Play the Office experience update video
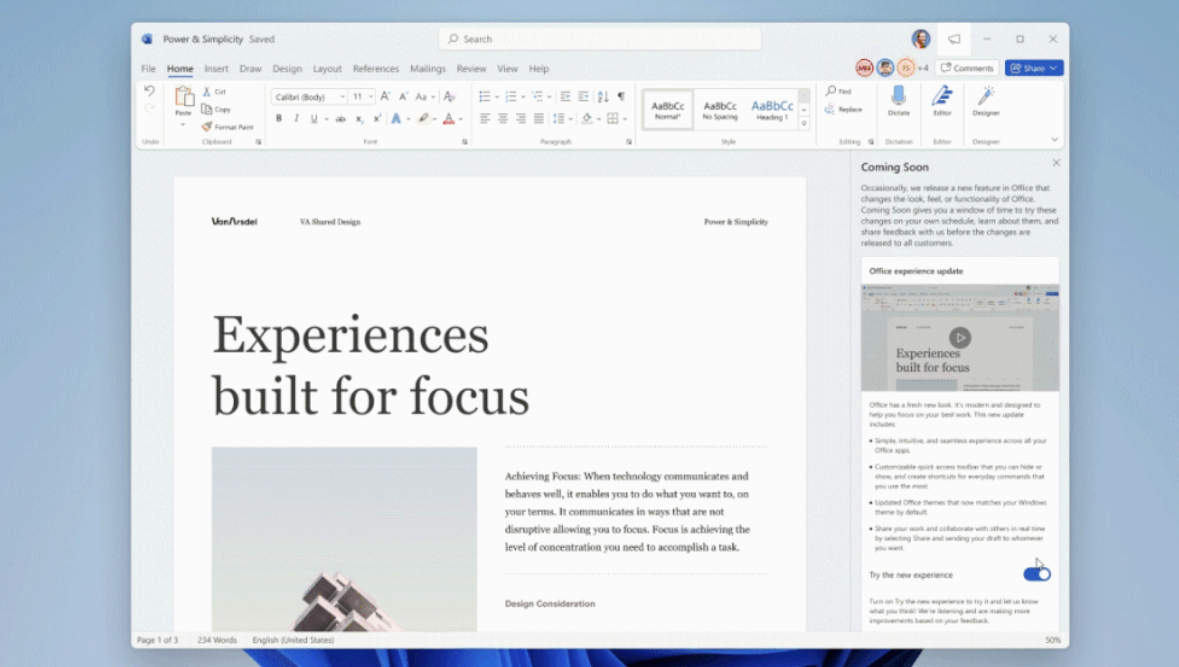Viewport: 1179px width, 667px height. click(x=959, y=337)
